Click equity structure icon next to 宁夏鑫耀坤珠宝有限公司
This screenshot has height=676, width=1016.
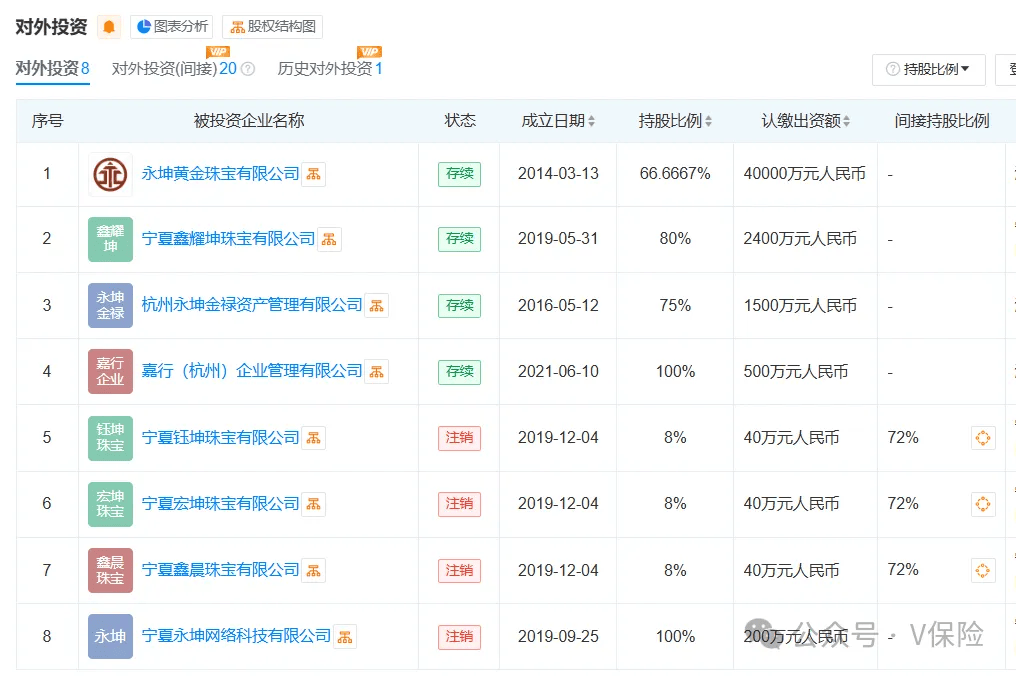point(329,239)
